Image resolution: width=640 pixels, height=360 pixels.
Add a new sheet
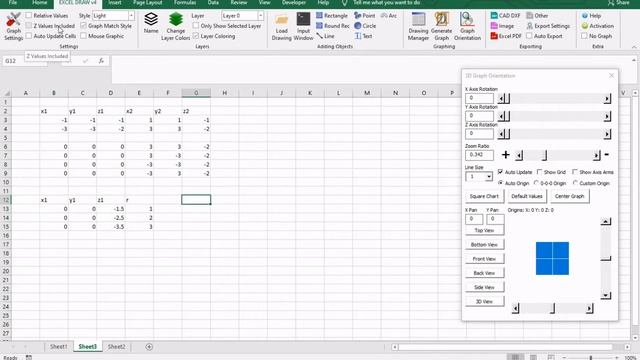coord(149,347)
